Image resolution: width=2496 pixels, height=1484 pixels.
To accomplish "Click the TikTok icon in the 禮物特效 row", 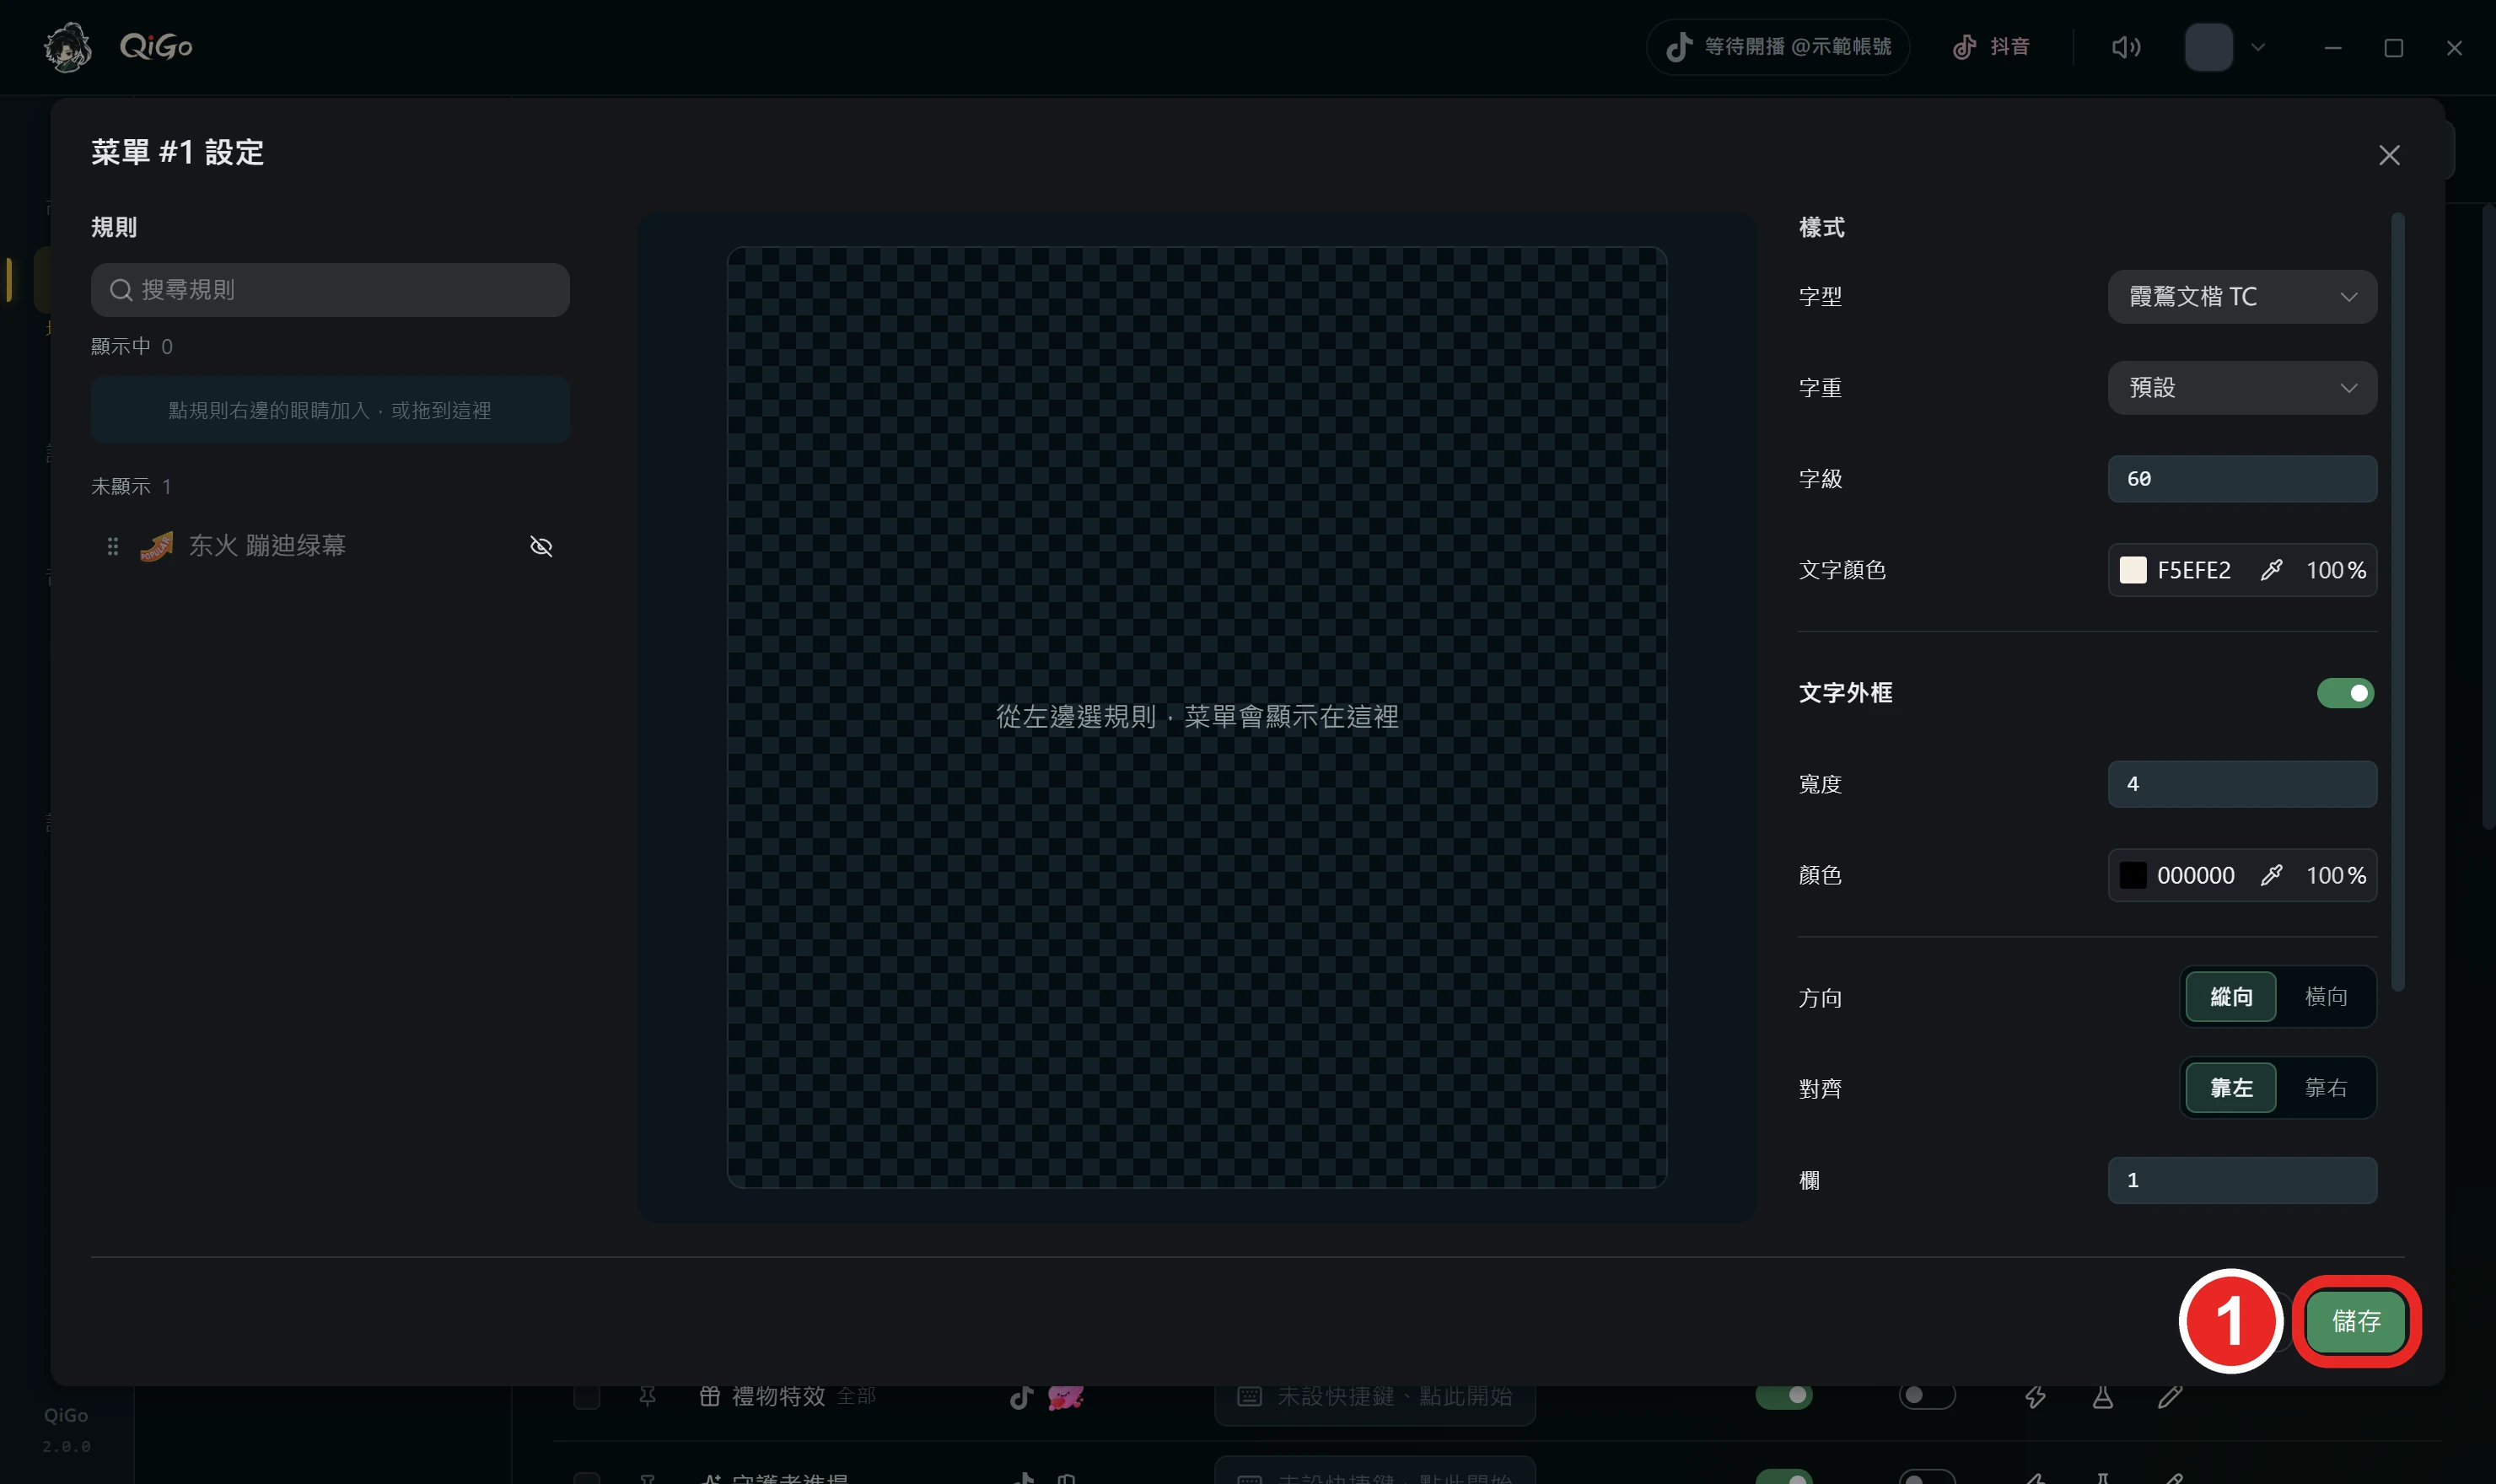I will click(1021, 1397).
